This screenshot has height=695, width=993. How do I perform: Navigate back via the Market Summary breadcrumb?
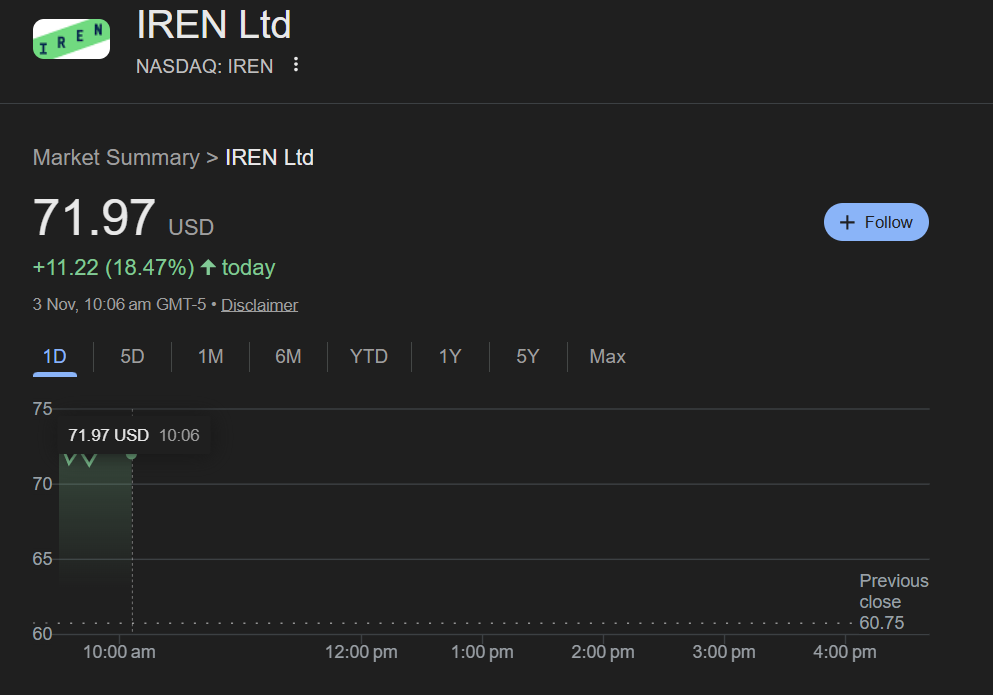[x=116, y=157]
